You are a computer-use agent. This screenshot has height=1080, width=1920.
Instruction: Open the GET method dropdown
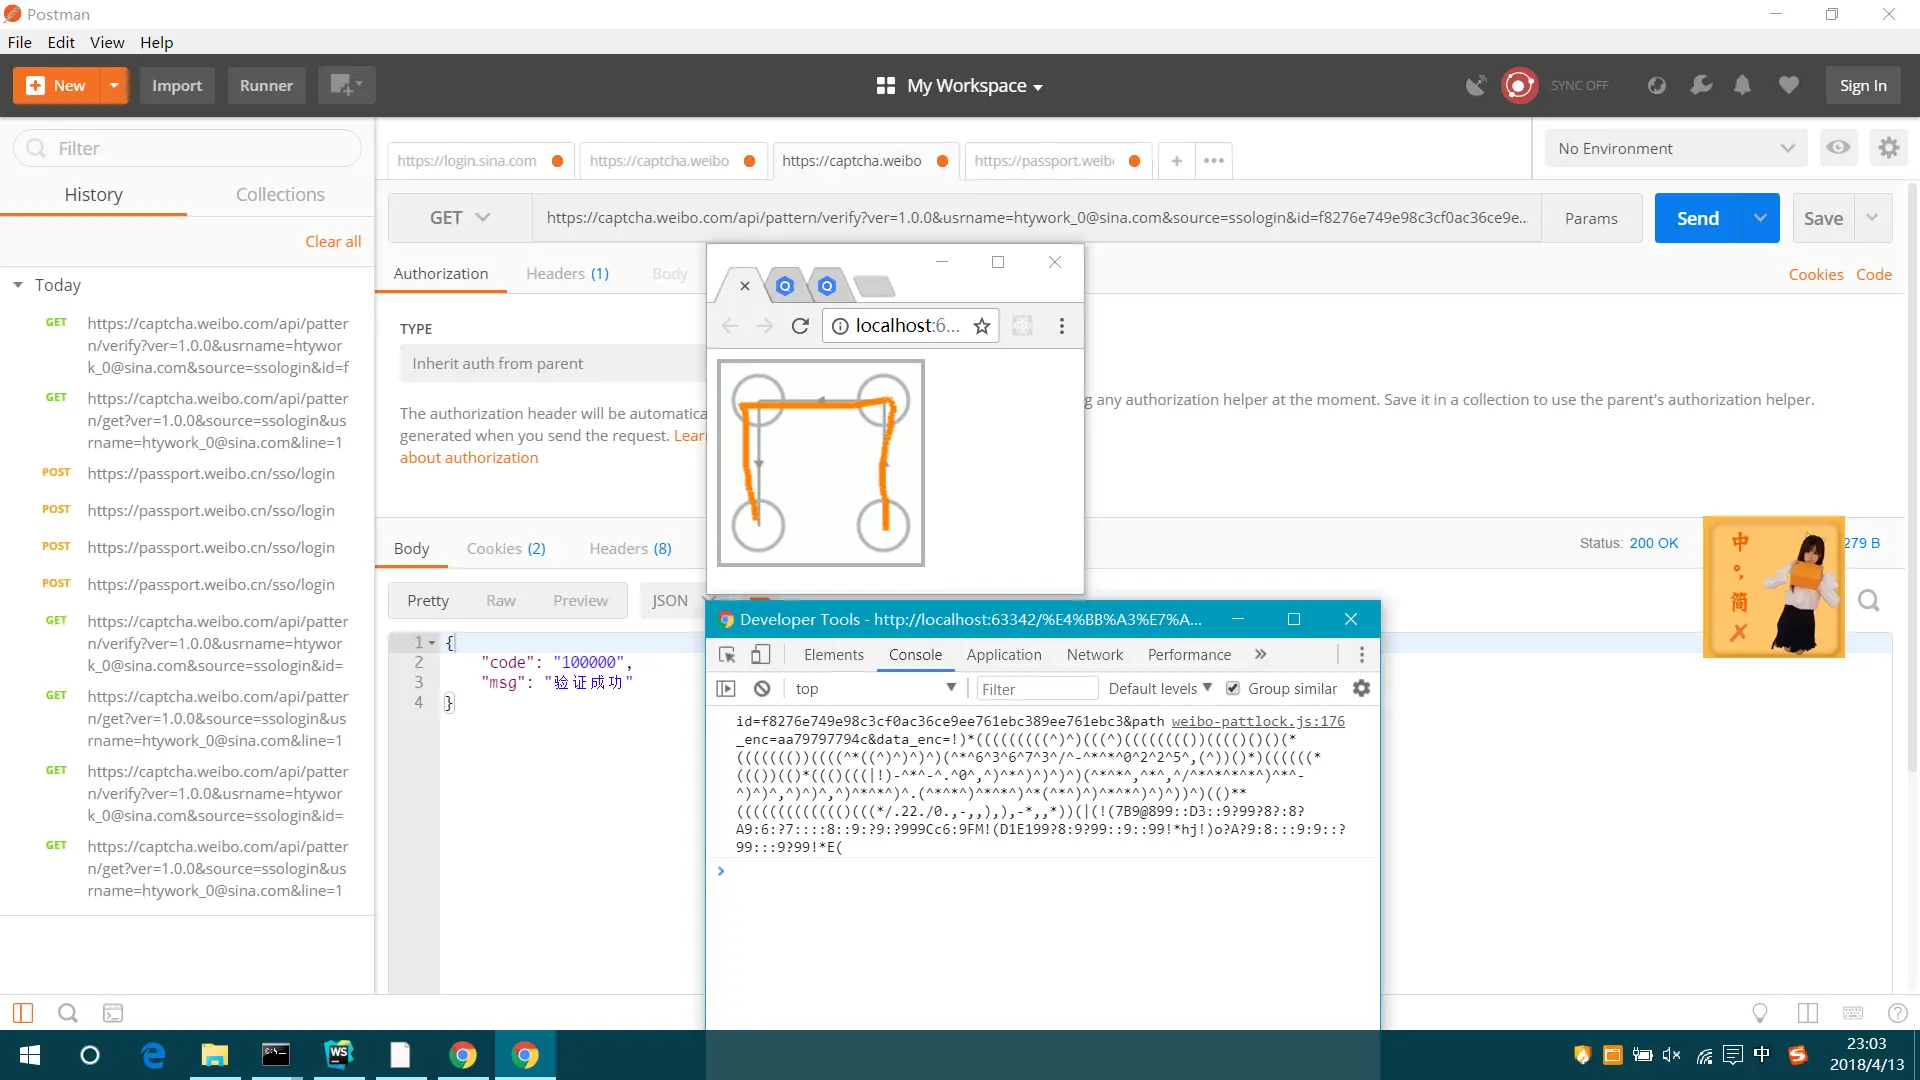(x=459, y=218)
